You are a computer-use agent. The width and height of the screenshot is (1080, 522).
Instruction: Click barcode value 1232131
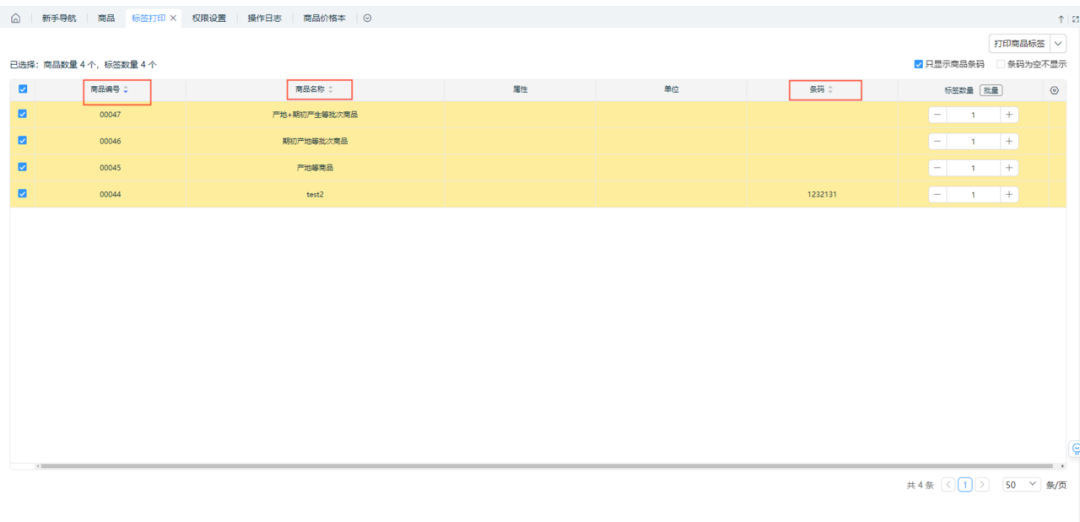822,194
